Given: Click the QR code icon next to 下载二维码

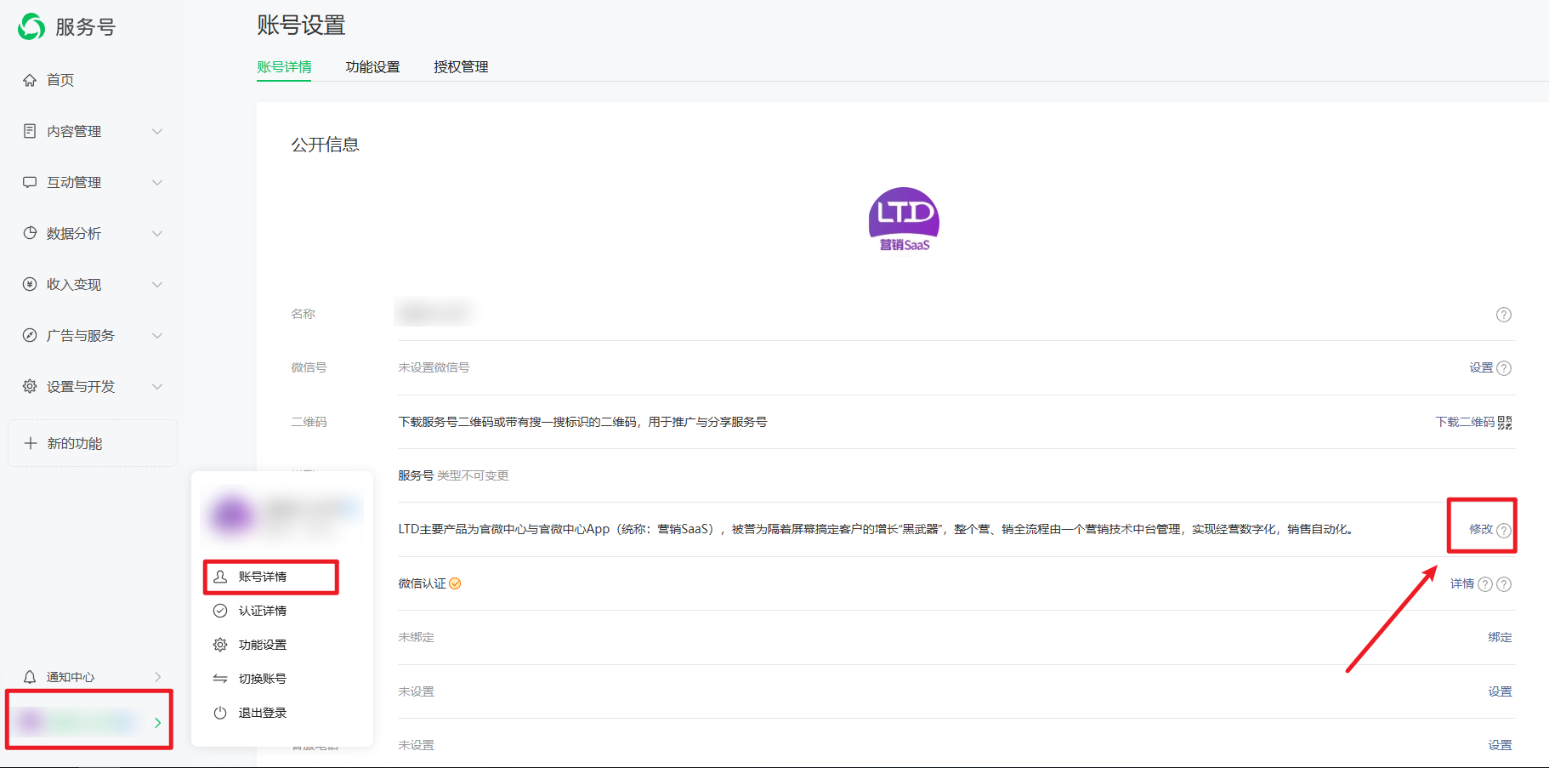Looking at the screenshot, I should pyautogui.click(x=1505, y=422).
